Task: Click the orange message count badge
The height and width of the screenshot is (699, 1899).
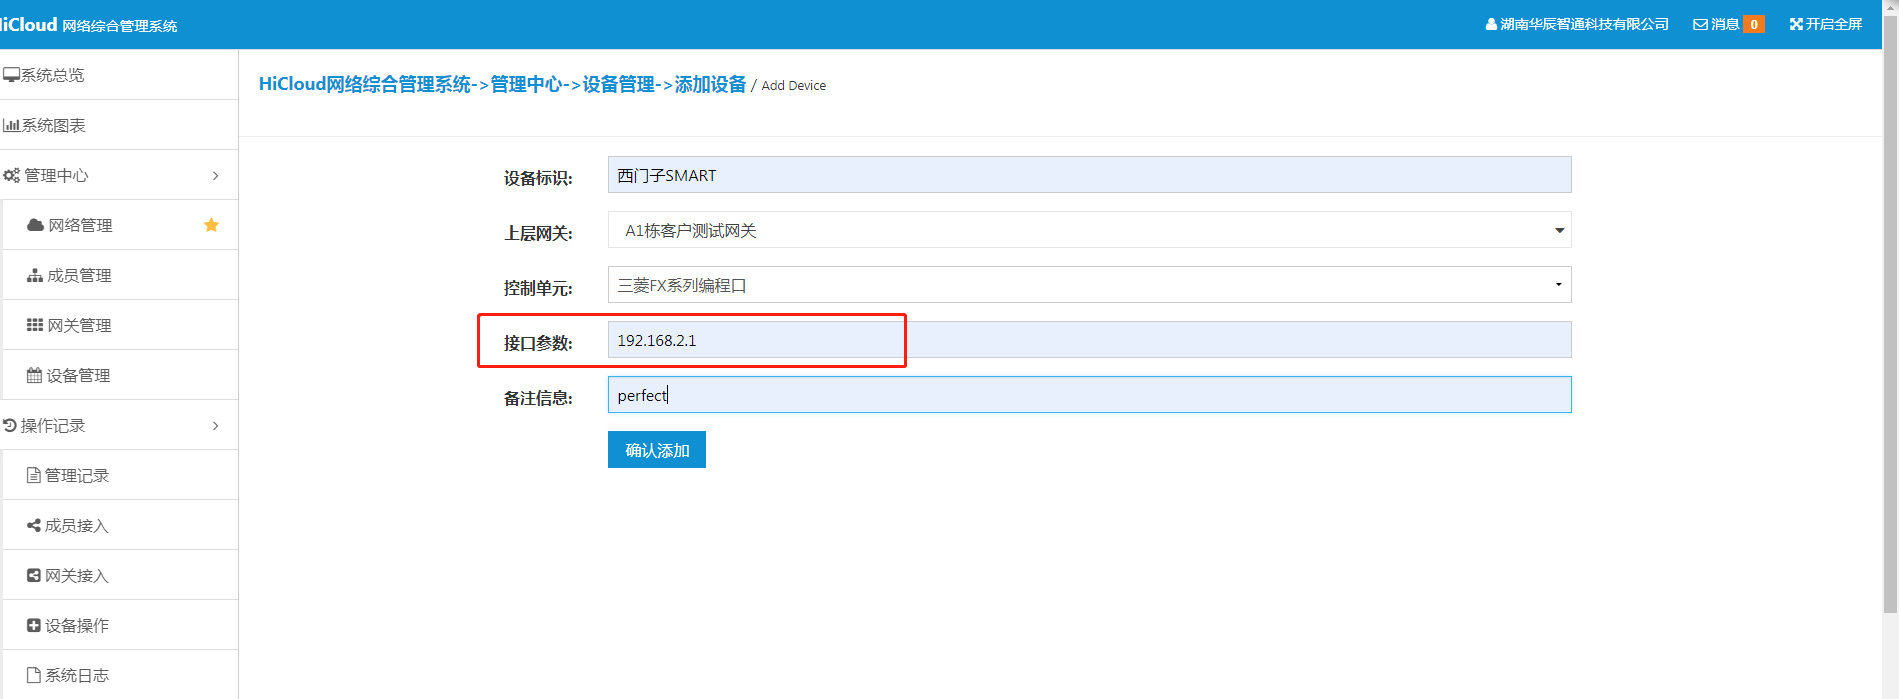Action: coord(1753,25)
